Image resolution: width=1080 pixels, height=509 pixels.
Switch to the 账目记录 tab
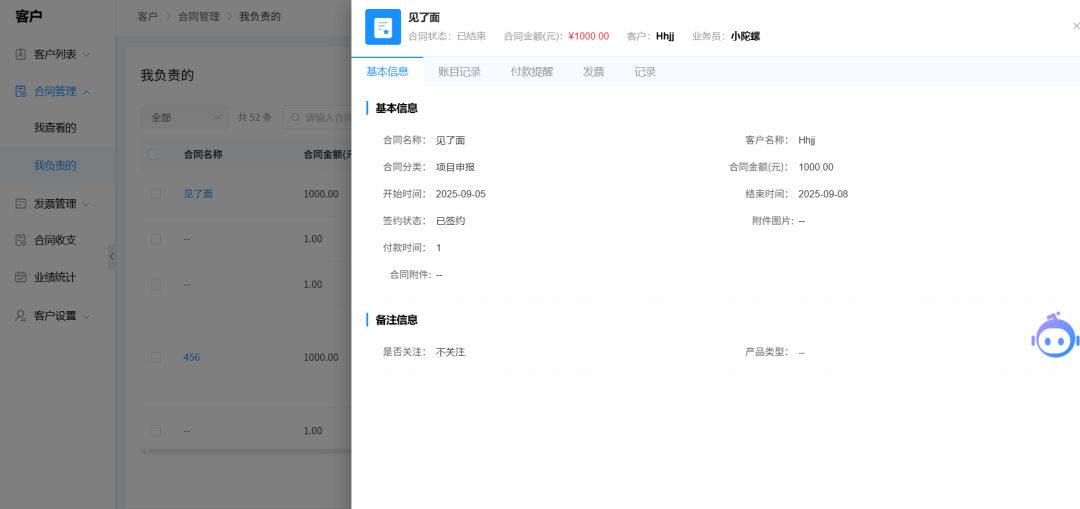click(x=459, y=72)
